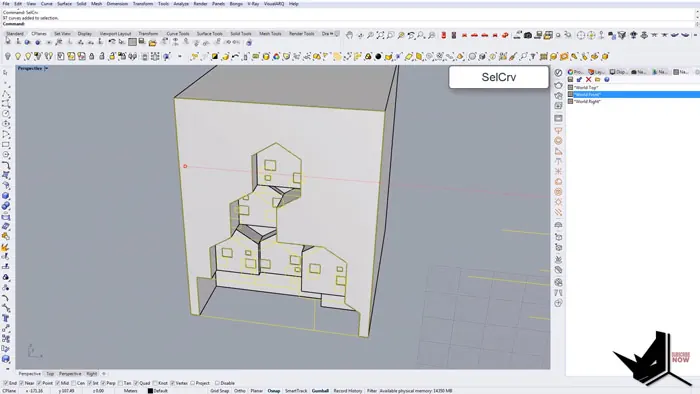Image resolution: width=700 pixels, height=394 pixels.
Task: Enable the Cen osnap checkbox
Action: click(74, 383)
